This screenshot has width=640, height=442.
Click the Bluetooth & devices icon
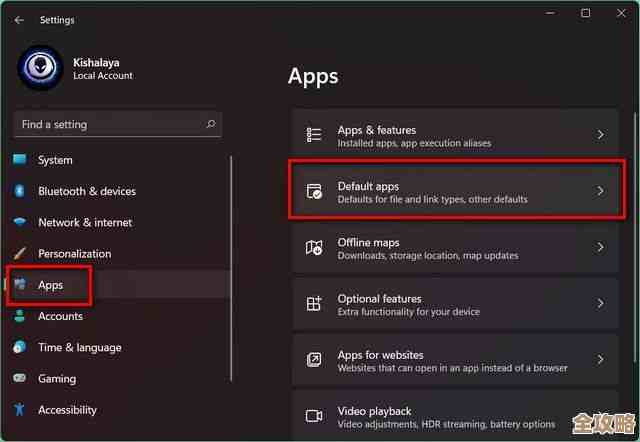[19, 191]
